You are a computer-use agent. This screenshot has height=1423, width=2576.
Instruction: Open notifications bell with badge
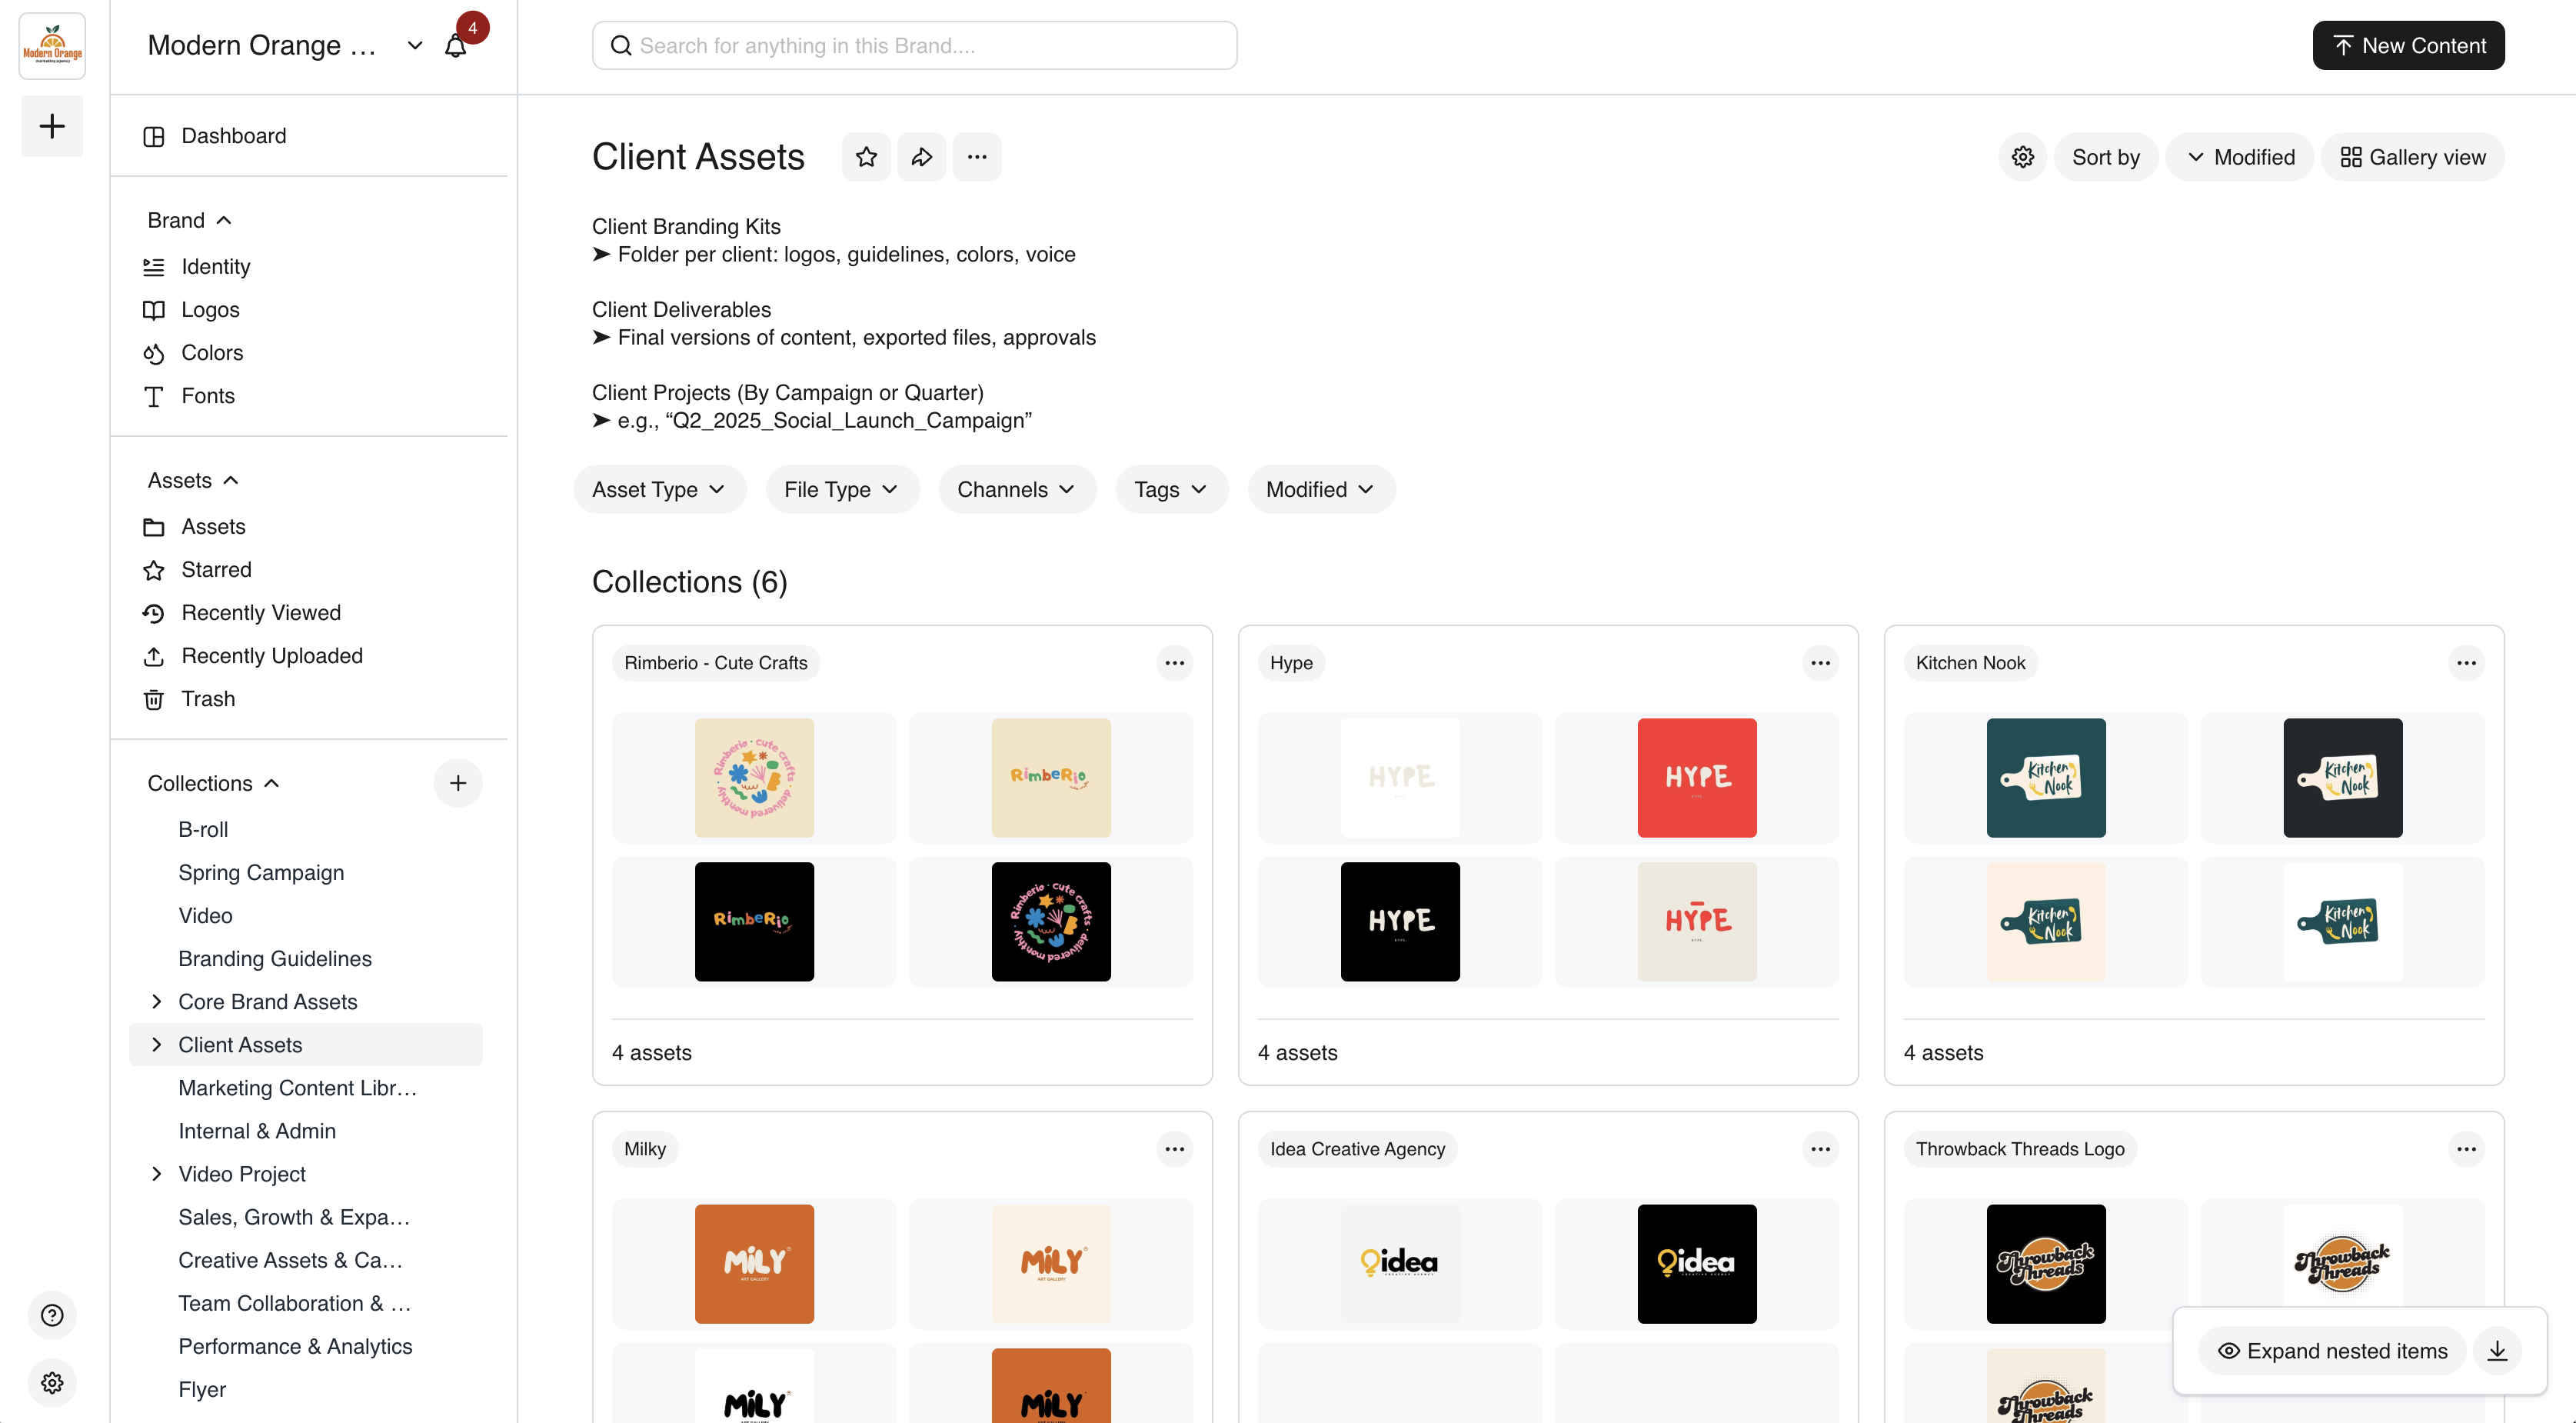pyautogui.click(x=456, y=46)
